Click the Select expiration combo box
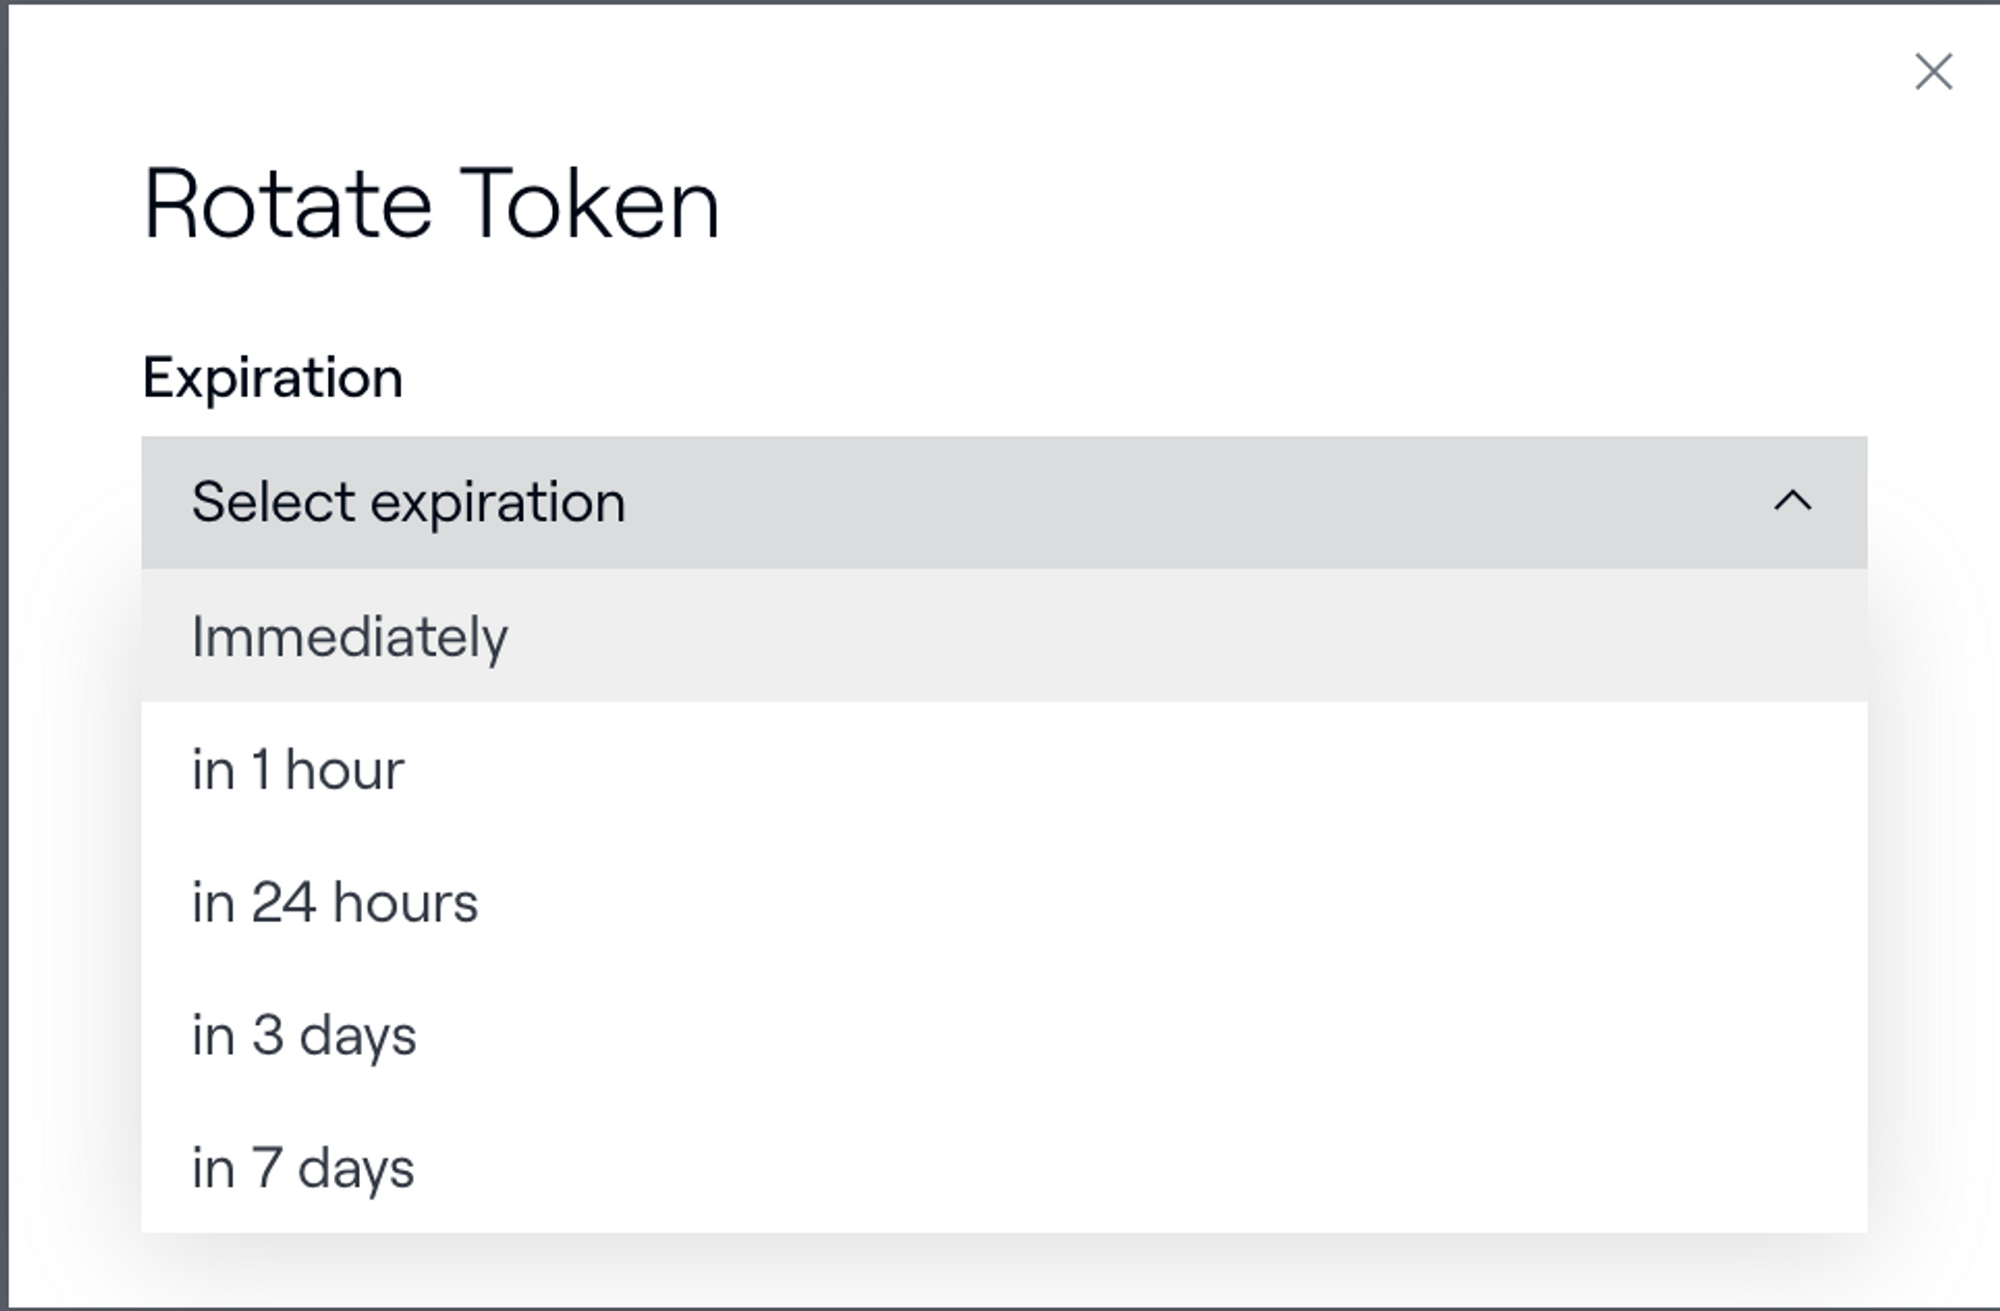The image size is (2000, 1311). point(1003,502)
